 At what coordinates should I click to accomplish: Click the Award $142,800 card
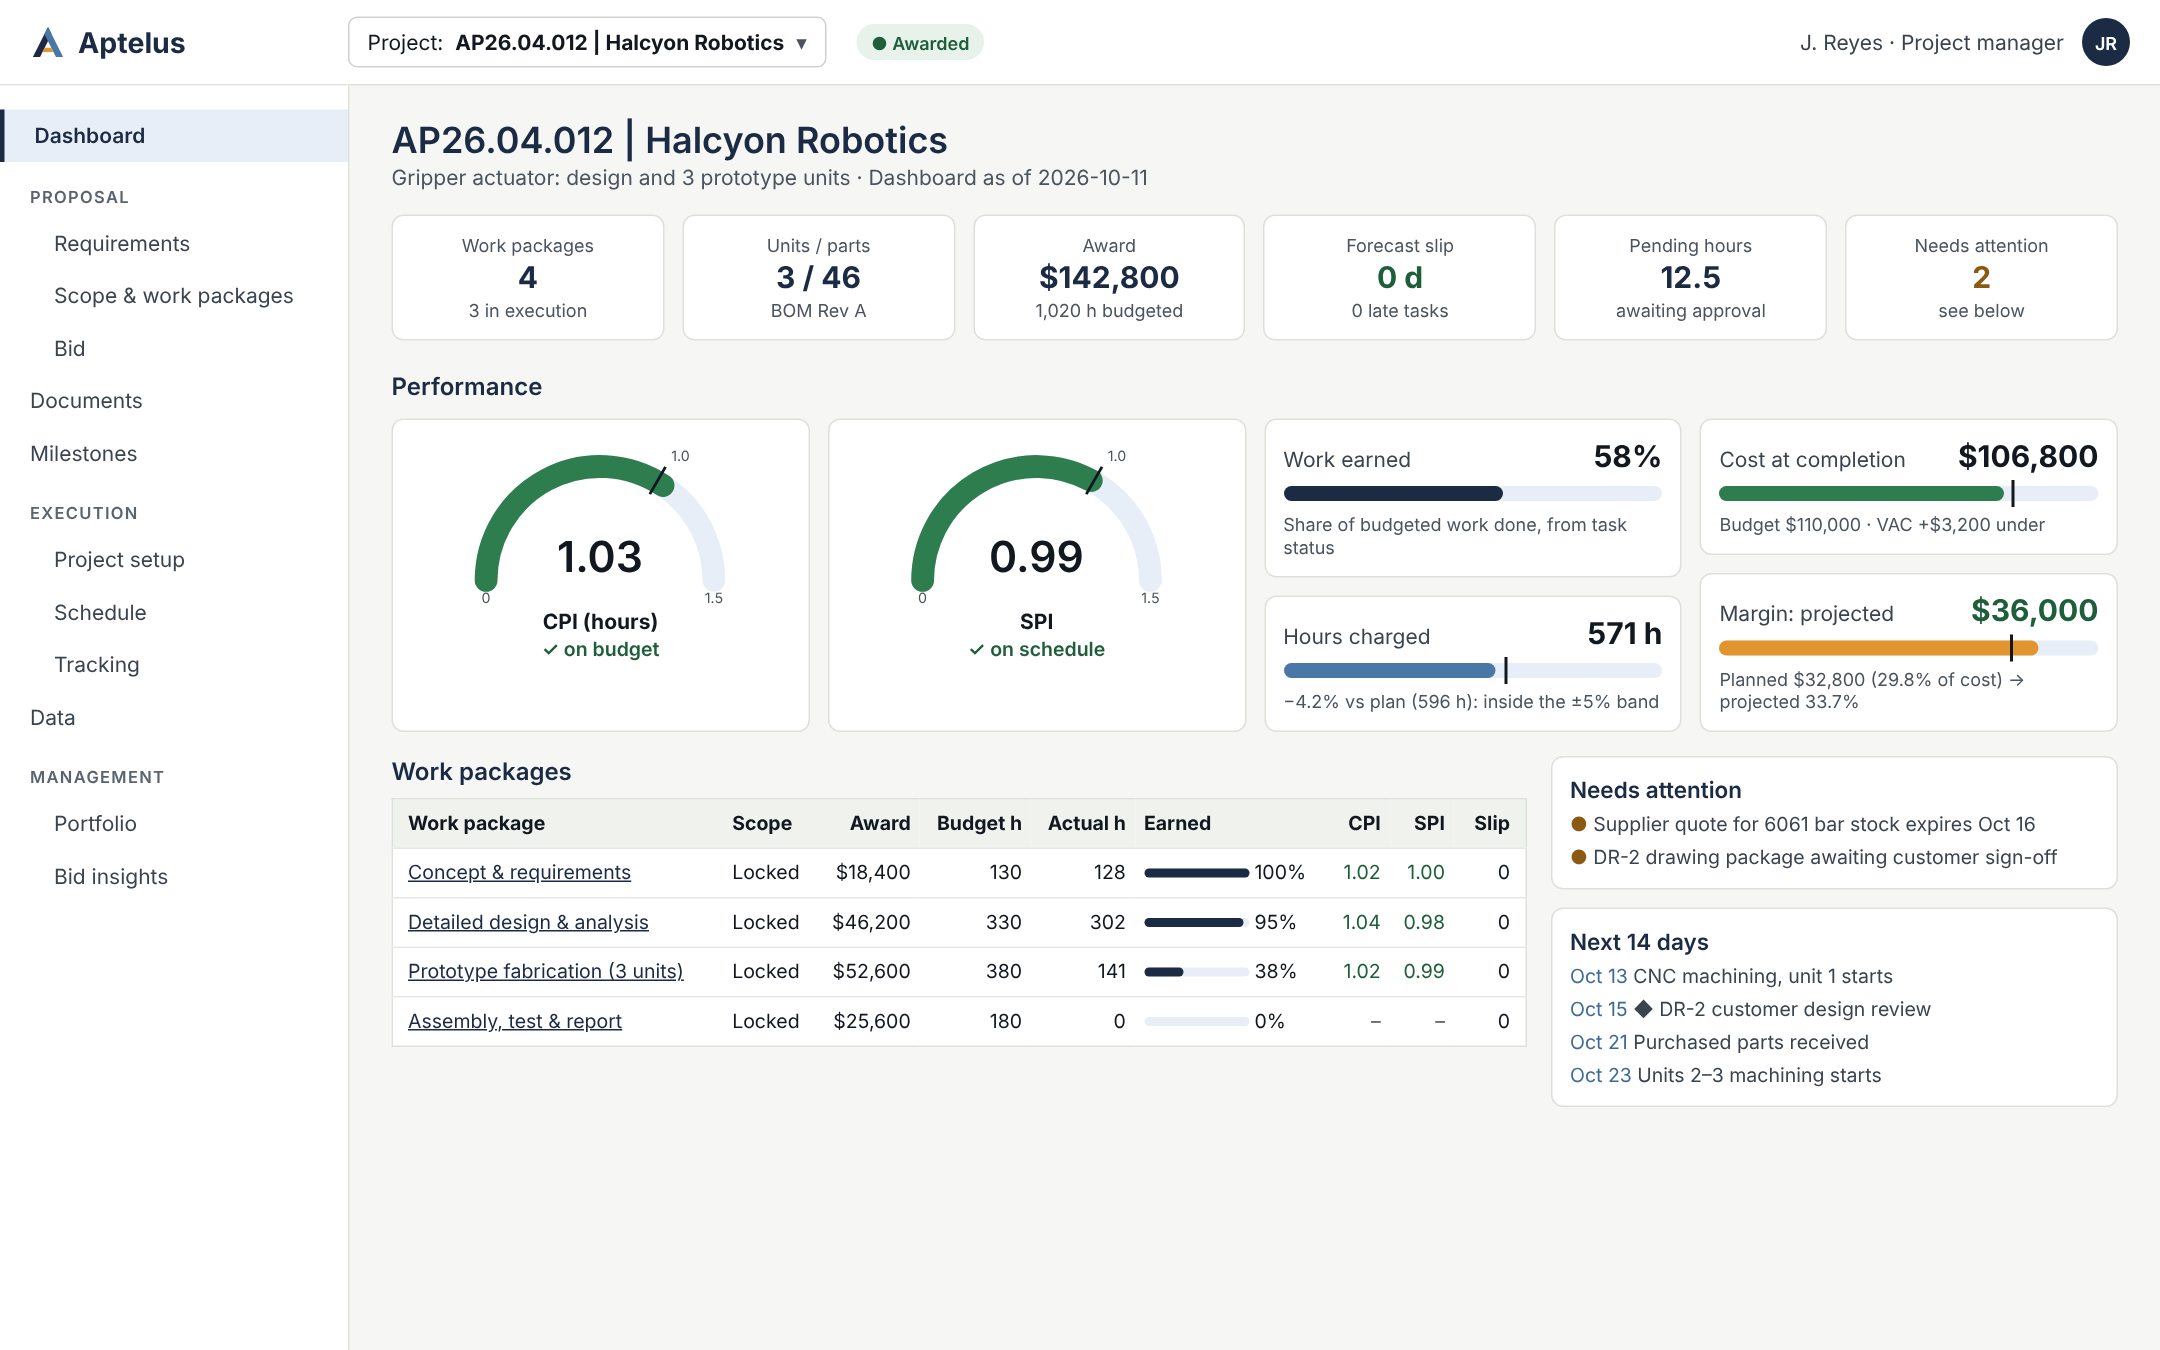[1109, 278]
